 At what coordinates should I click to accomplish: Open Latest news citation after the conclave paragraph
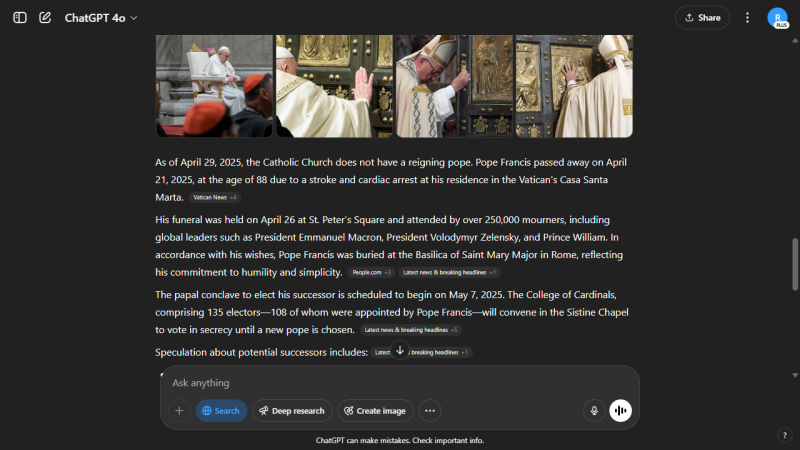pos(411,330)
